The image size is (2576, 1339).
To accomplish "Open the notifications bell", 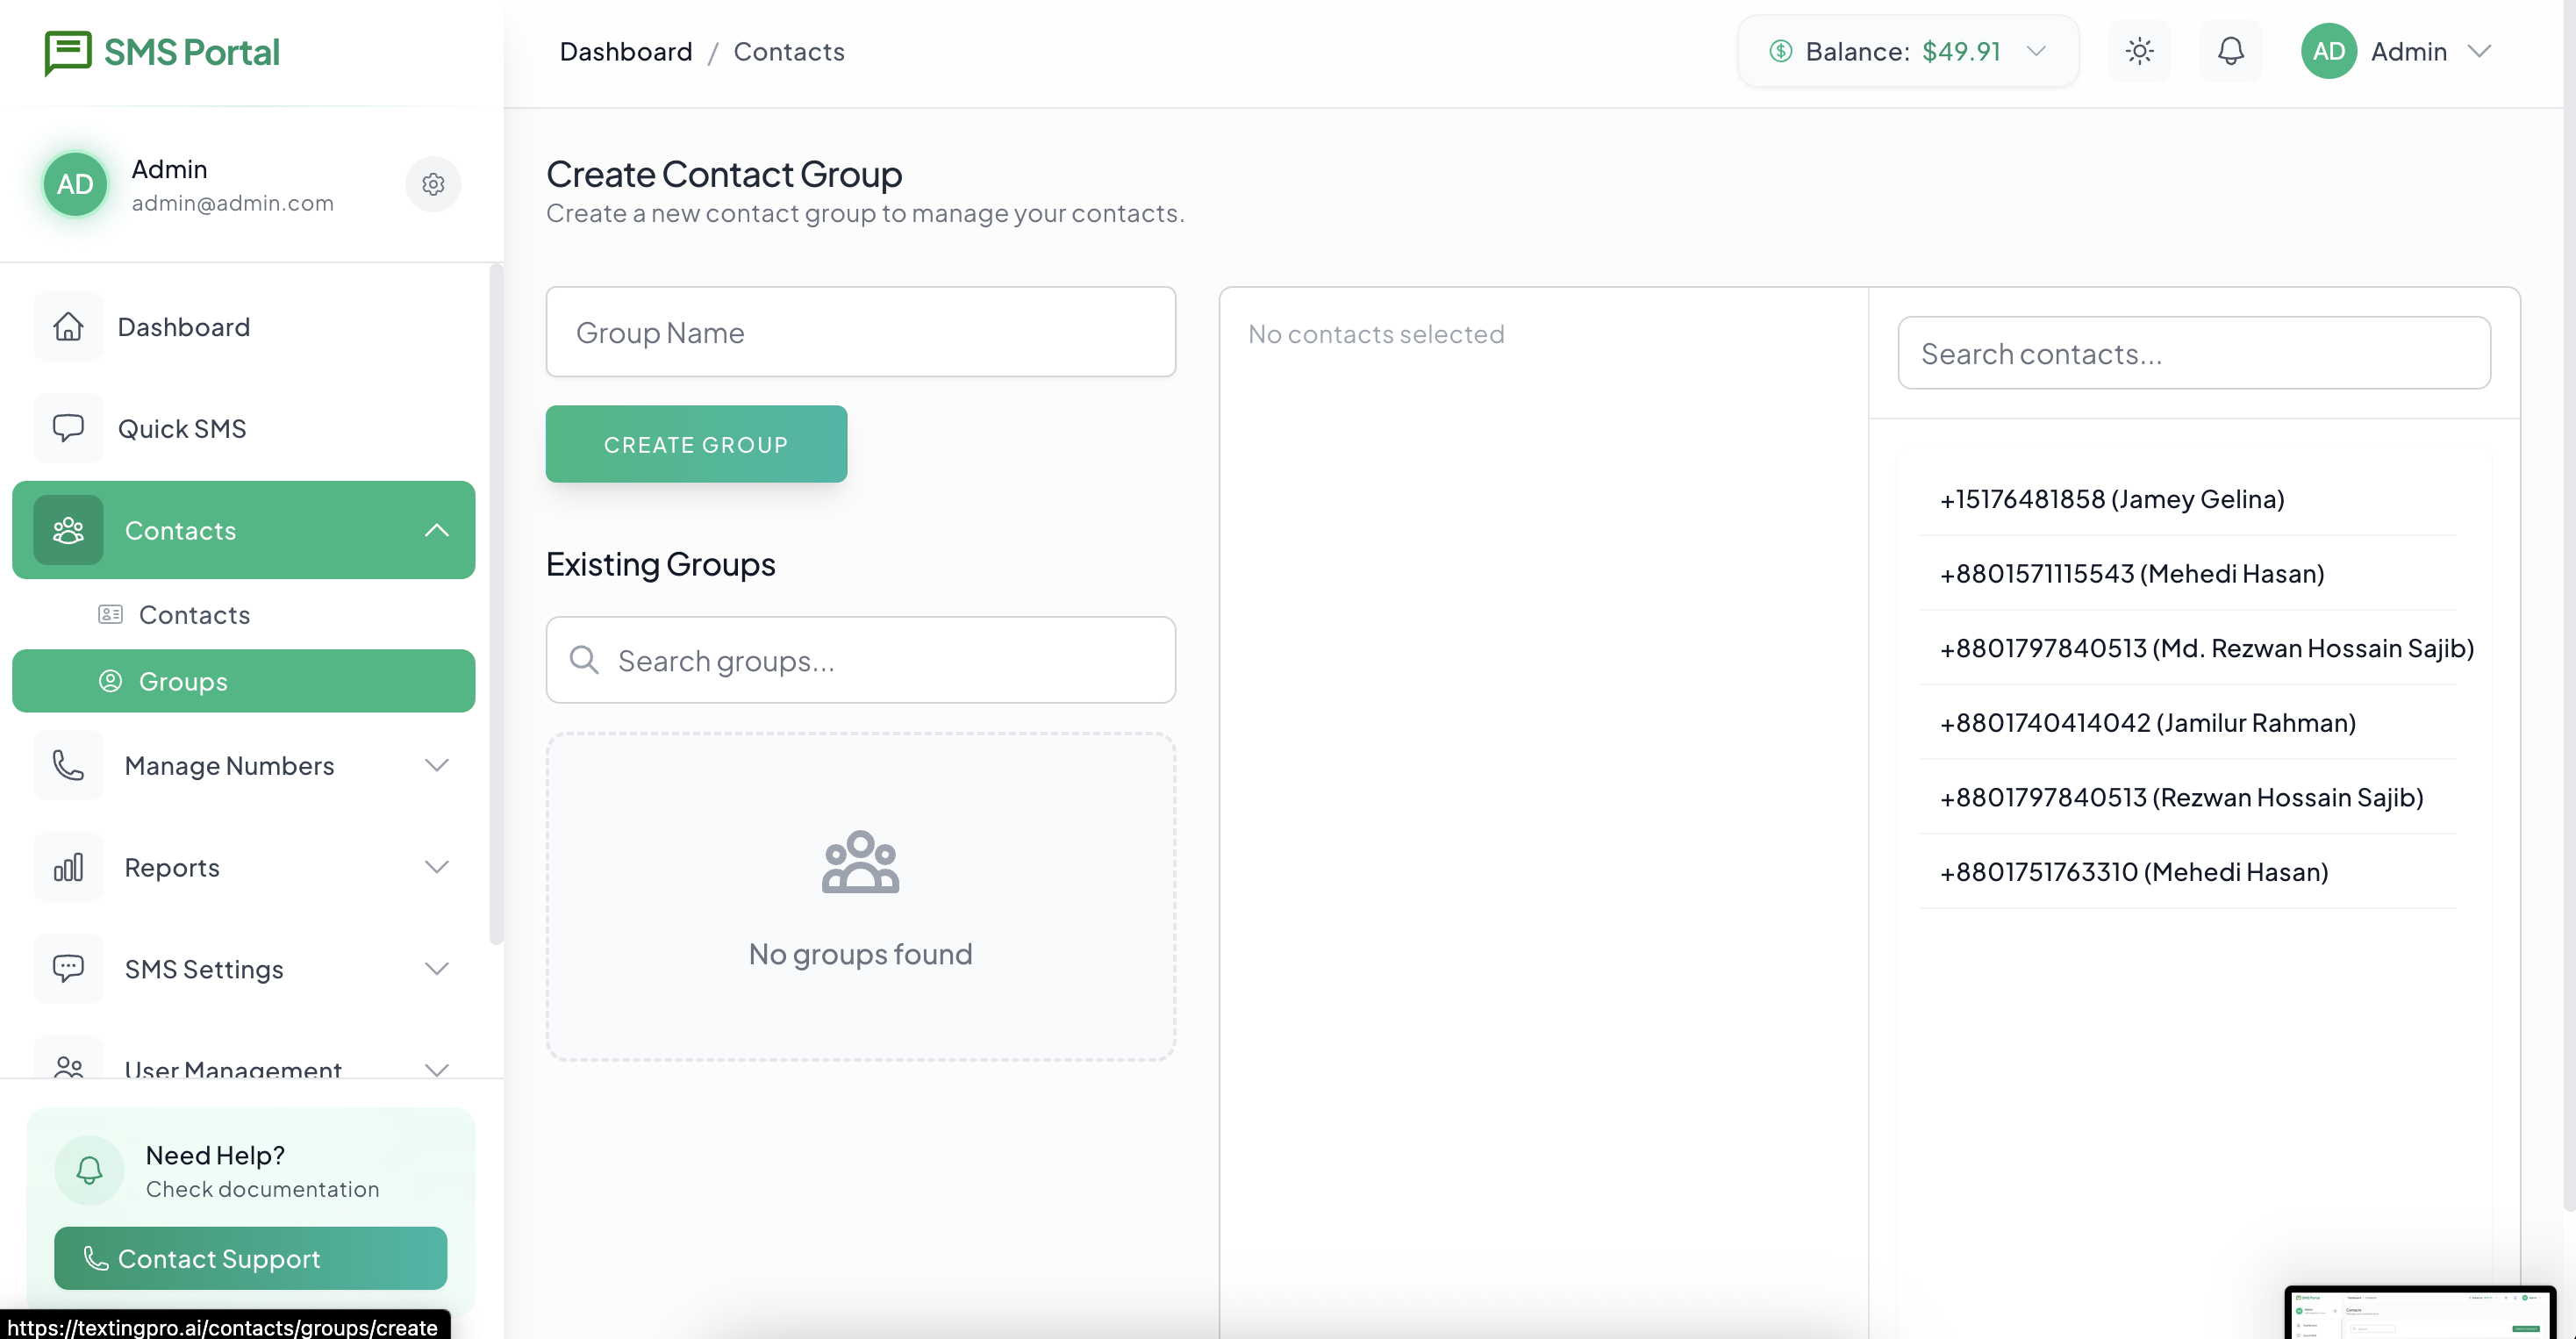I will click(x=2230, y=51).
